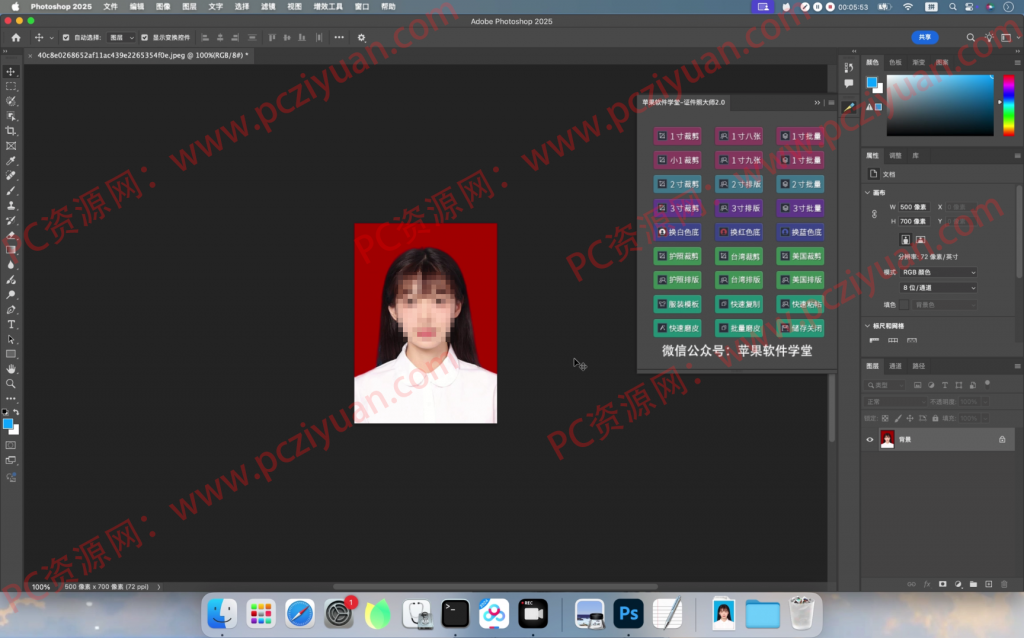1024x638 pixels.
Task: Open the options bar settings gear
Action: point(361,38)
